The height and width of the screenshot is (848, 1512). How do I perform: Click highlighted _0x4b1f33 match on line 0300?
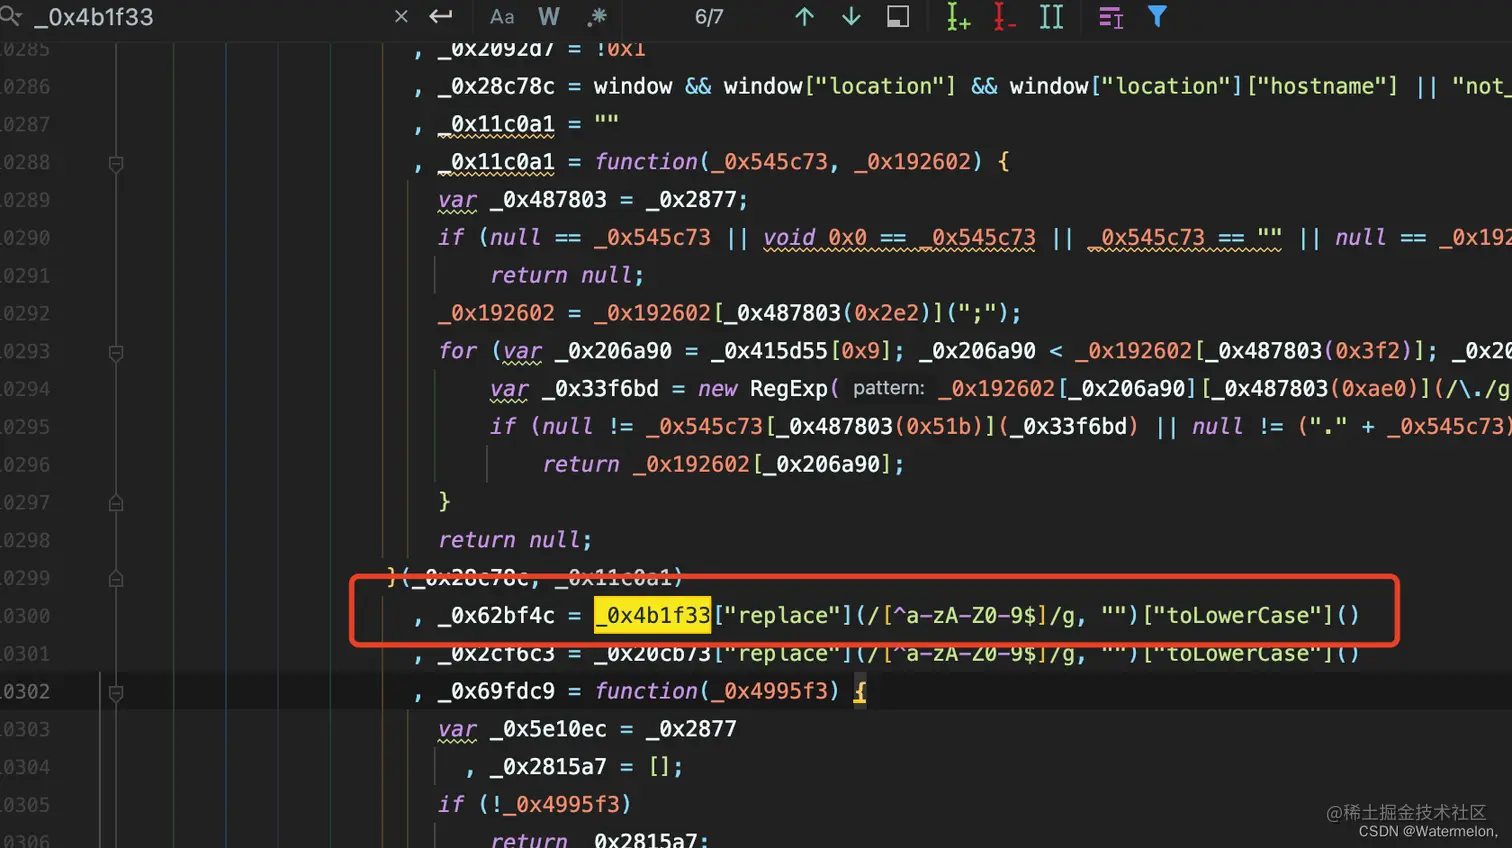tap(652, 615)
